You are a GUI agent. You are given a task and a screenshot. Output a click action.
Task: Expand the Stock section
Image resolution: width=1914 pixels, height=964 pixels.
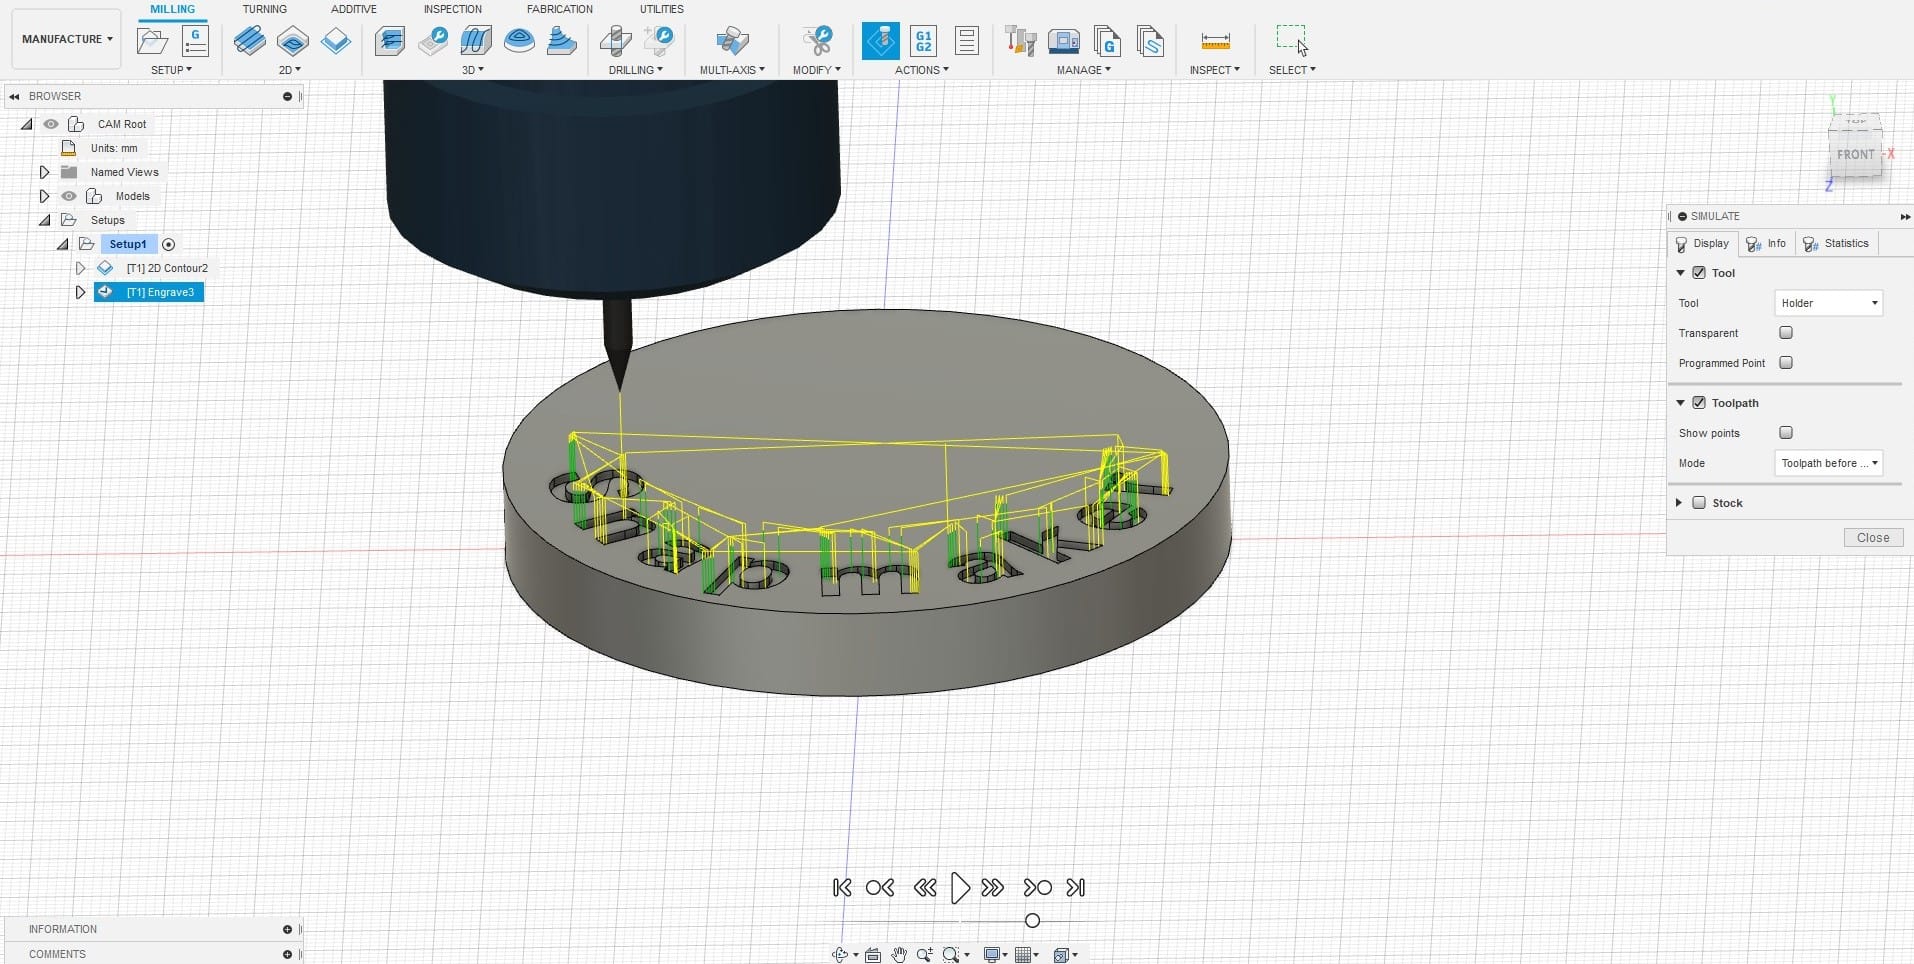[1678, 503]
